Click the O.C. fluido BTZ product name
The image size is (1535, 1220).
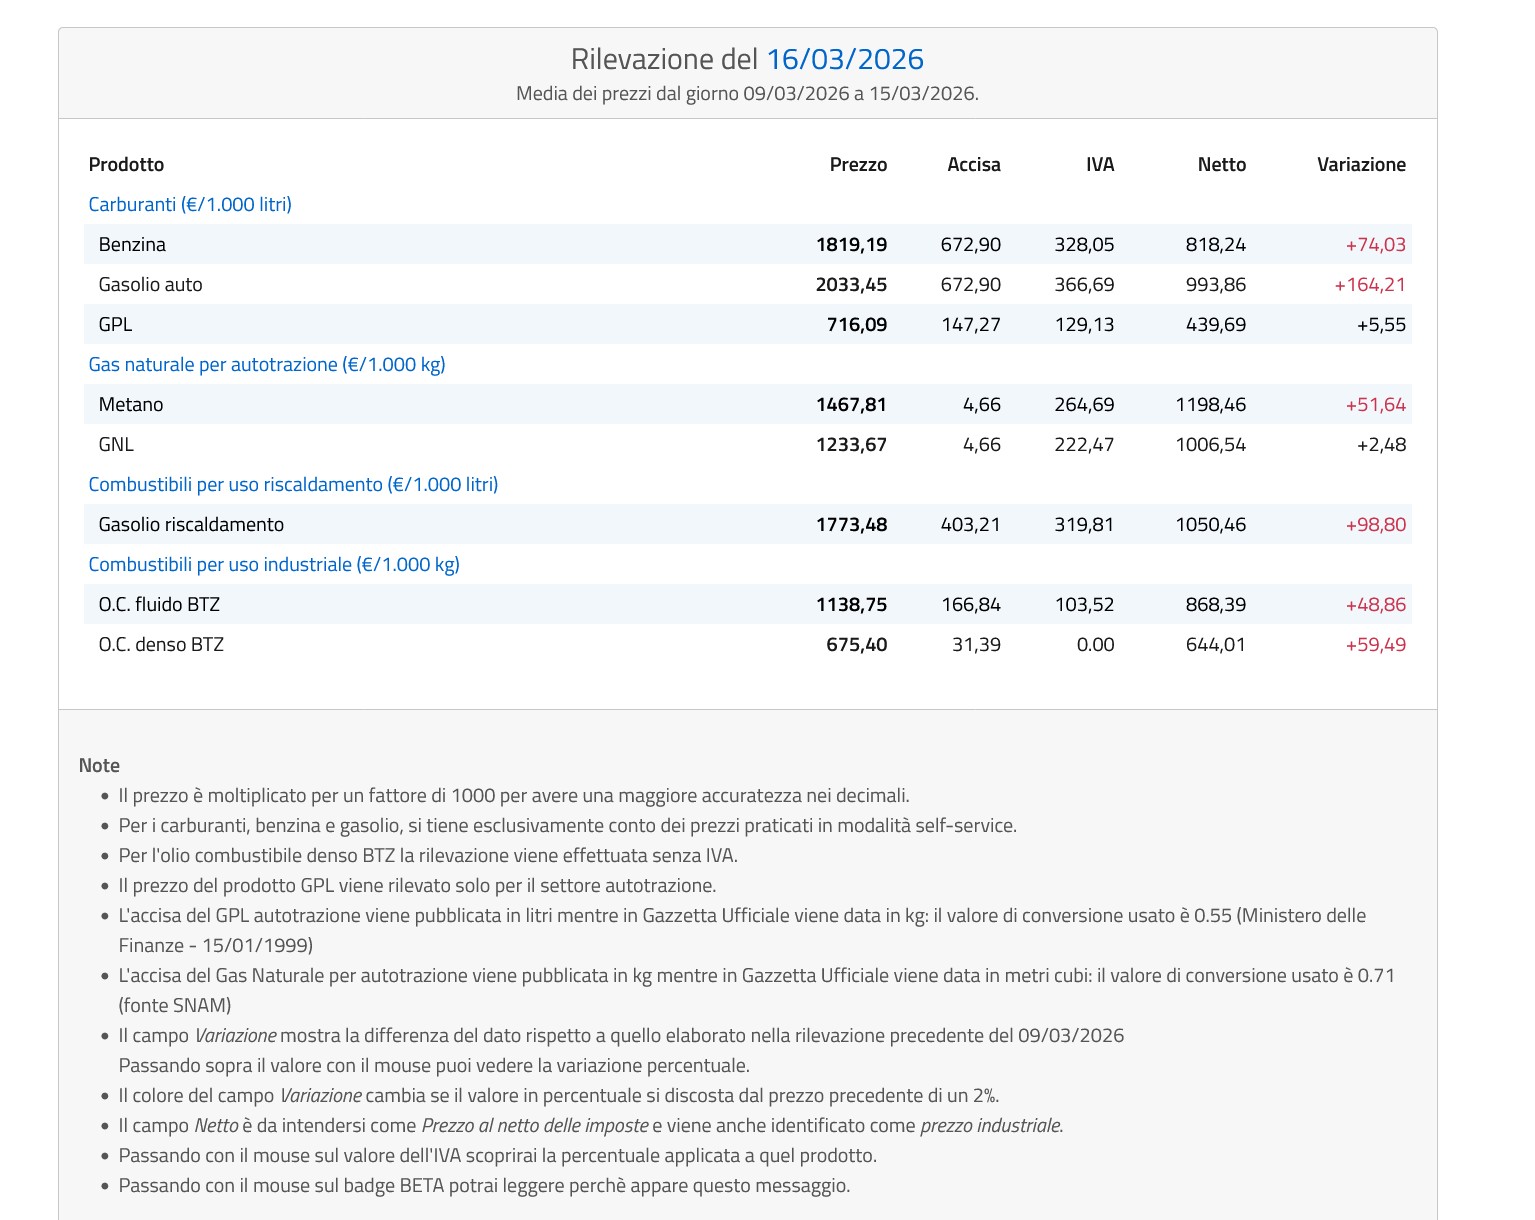[159, 604]
